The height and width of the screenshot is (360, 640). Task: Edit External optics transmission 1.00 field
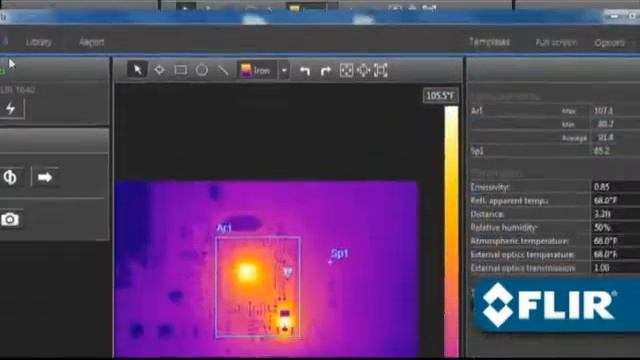pyautogui.click(x=616, y=268)
